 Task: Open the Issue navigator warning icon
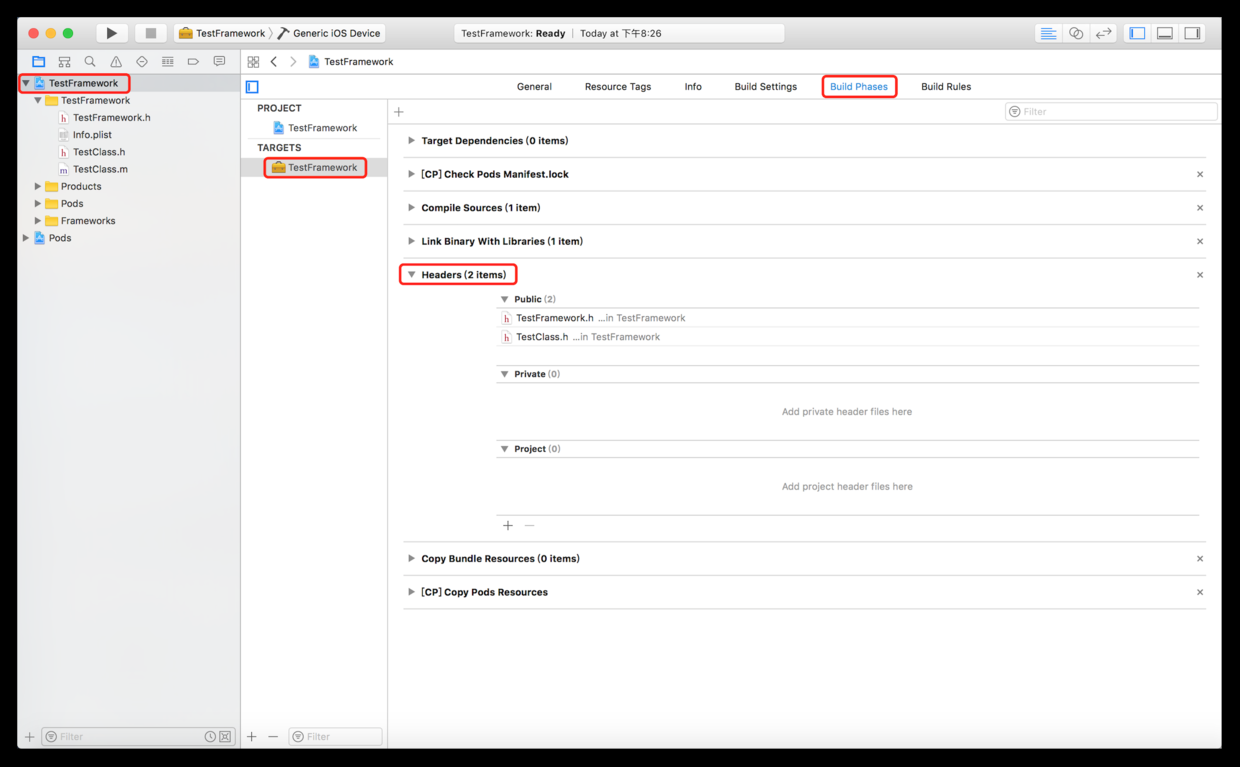(116, 62)
